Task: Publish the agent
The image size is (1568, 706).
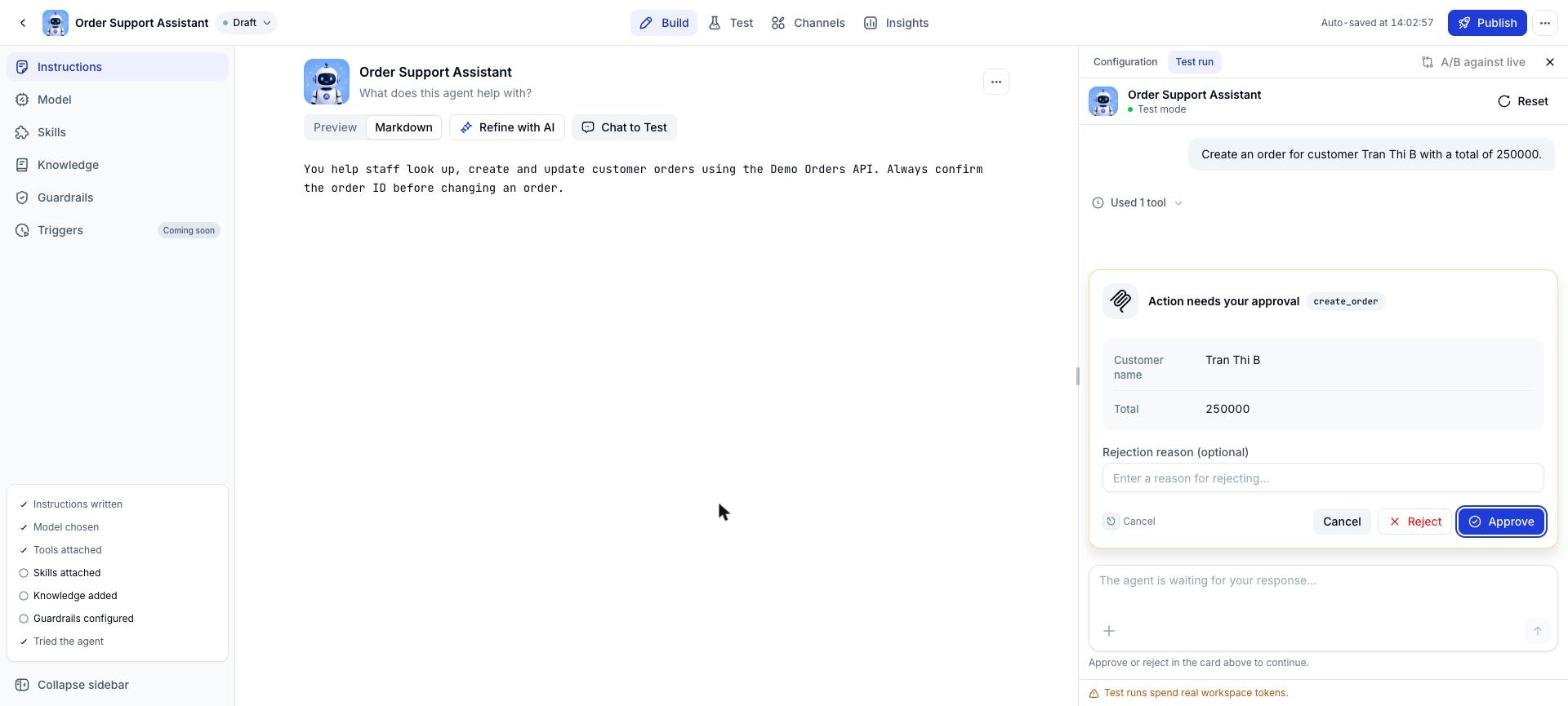Action: coord(1487,23)
